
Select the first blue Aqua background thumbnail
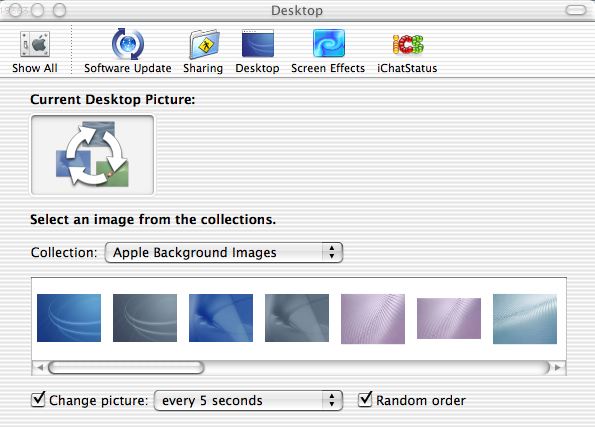[x=69, y=318]
